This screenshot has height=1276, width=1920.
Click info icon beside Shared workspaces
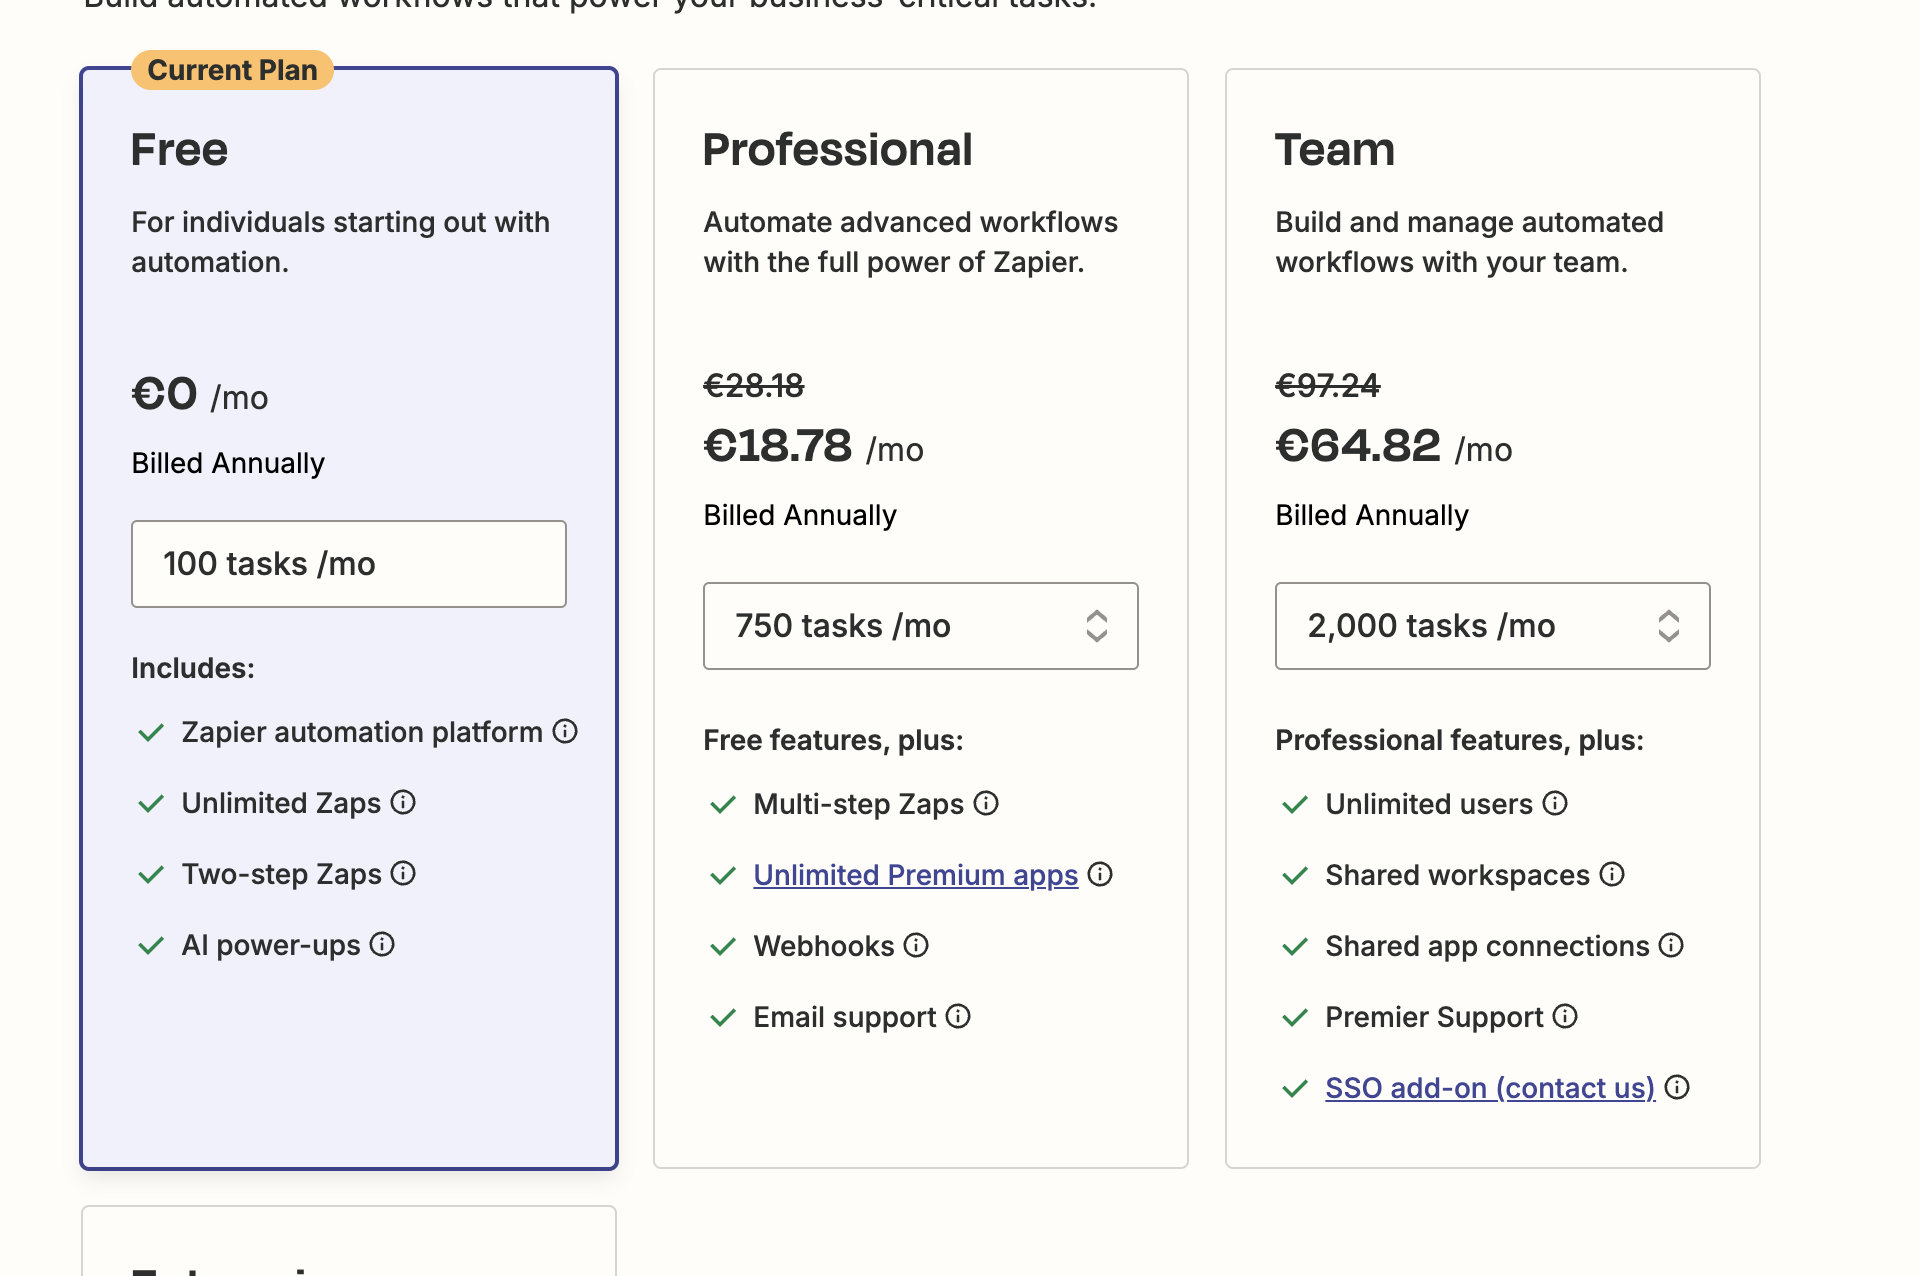pos(1612,875)
